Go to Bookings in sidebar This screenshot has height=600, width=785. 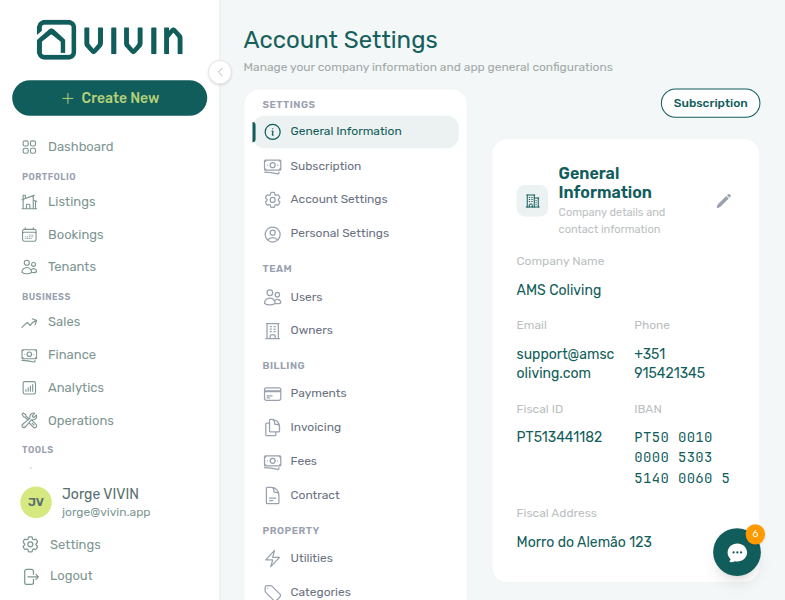[76, 235]
